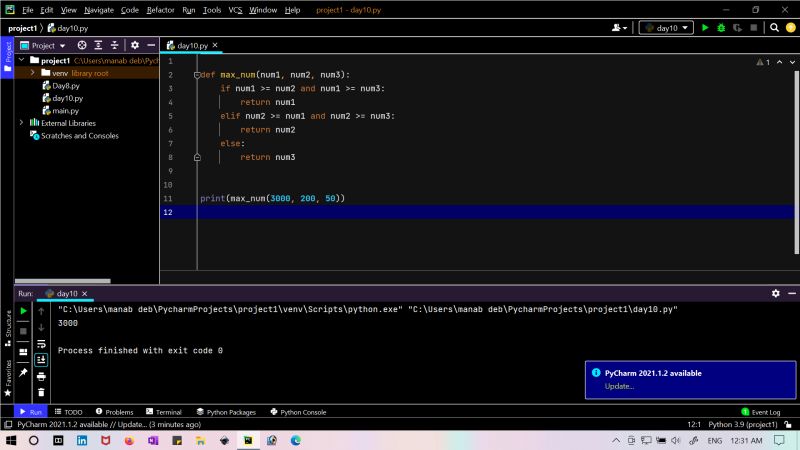This screenshot has height=450, width=800.
Task: Close the day10.py editor tab
Action: point(215,45)
